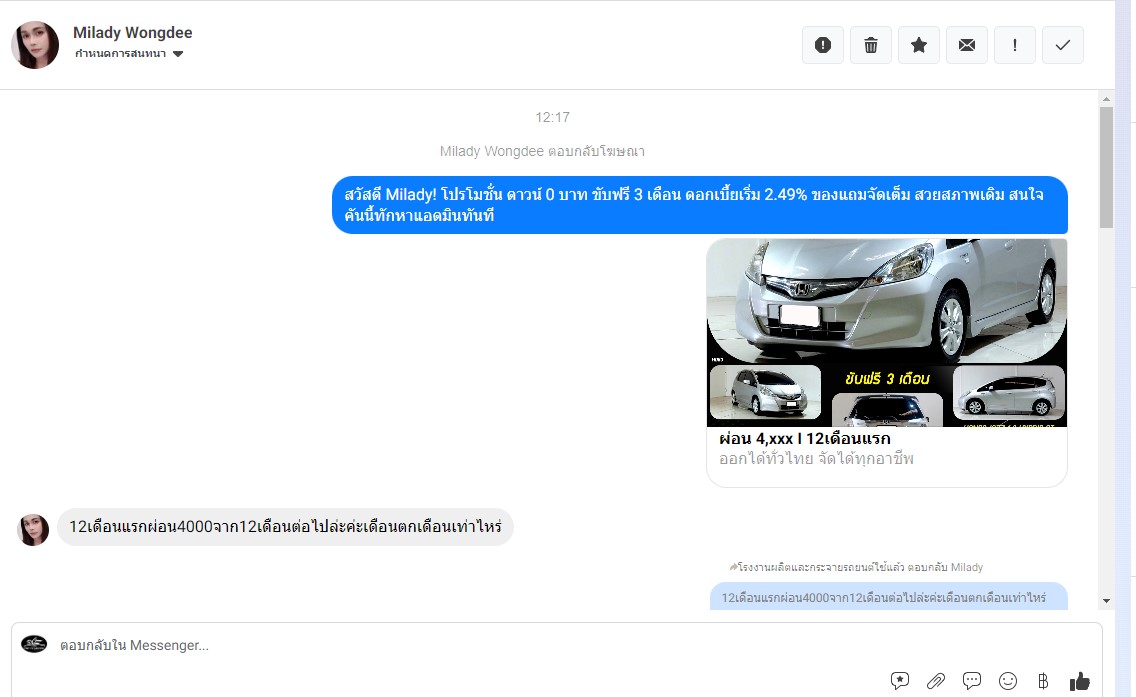
Task: Click the scrollbar down arrow
Action: tap(1106, 601)
